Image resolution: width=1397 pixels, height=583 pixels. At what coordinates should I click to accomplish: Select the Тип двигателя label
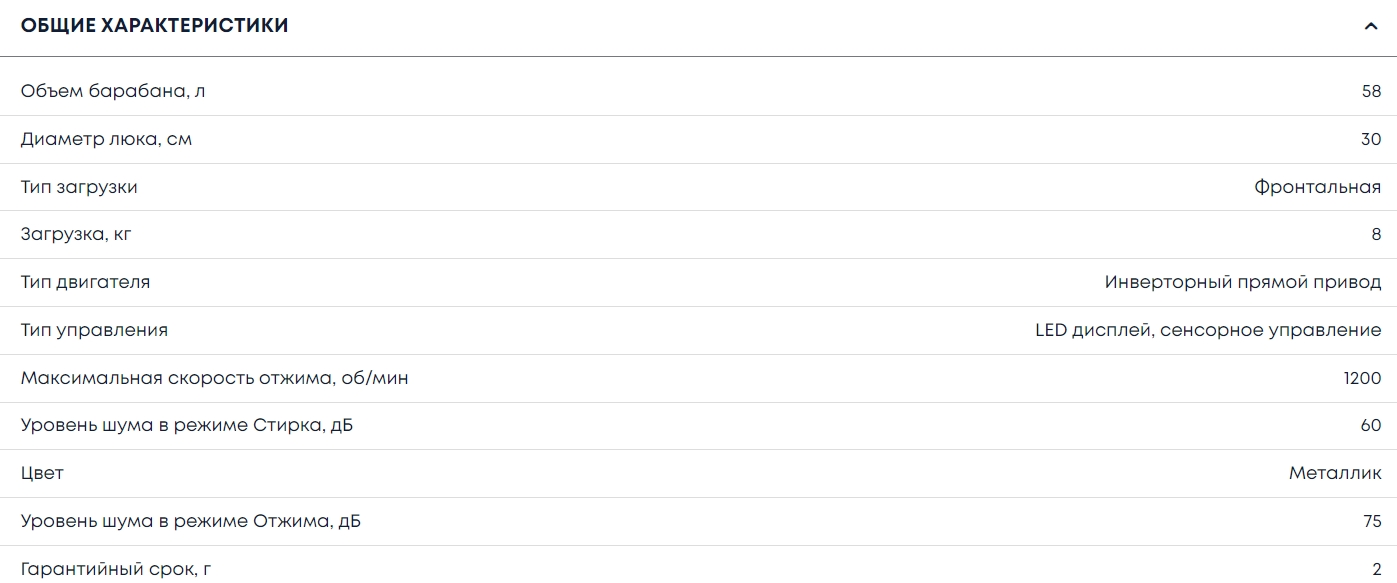85,282
